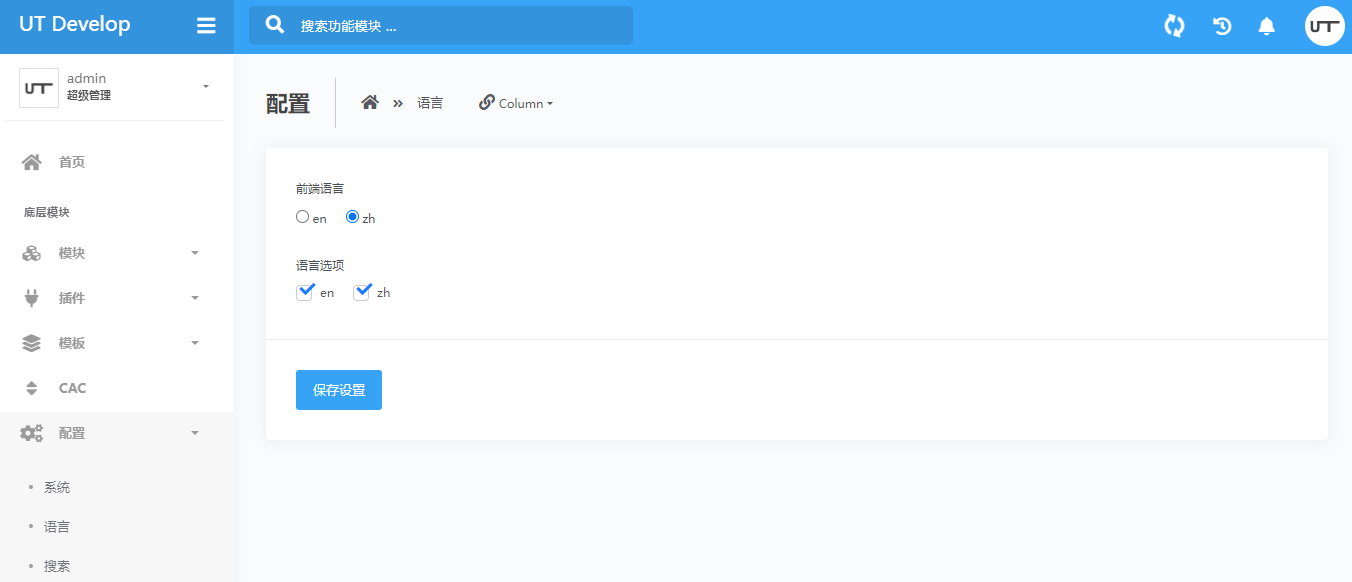Viewport: 1352px width, 582px height.
Task: Expand the 插件 sidebar menu
Action: point(110,298)
